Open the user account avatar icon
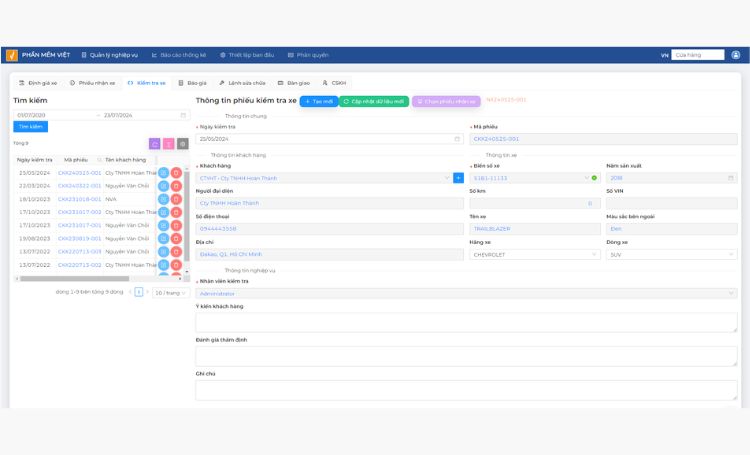 click(735, 55)
